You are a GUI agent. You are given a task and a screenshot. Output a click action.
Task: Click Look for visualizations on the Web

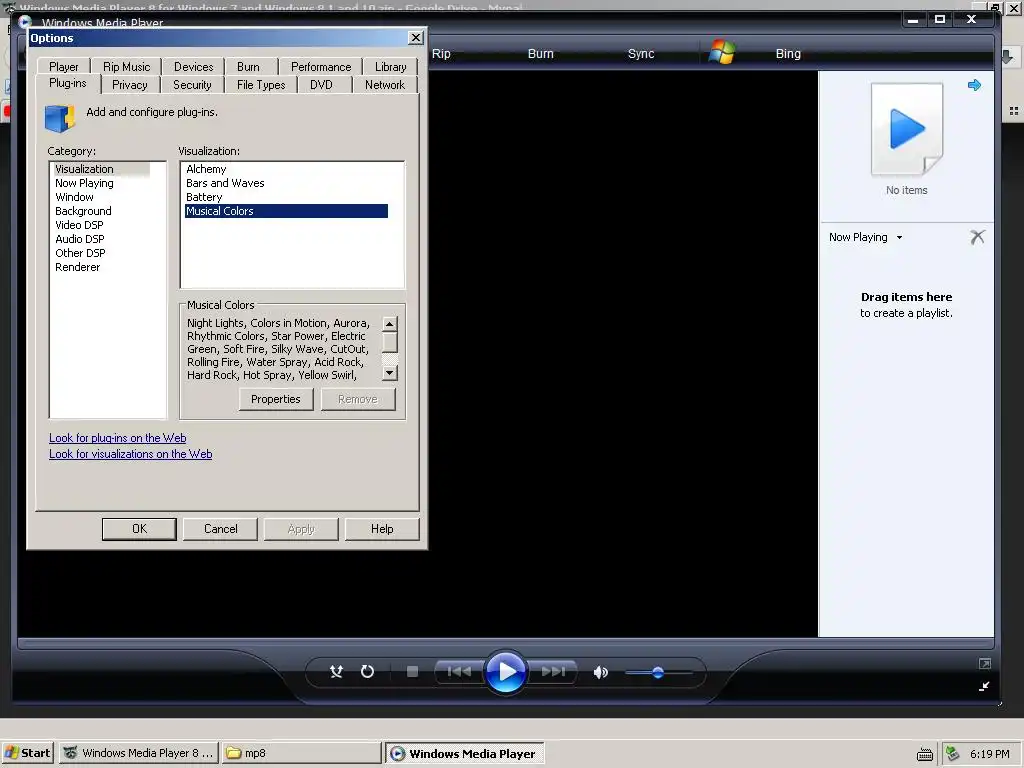[131, 454]
